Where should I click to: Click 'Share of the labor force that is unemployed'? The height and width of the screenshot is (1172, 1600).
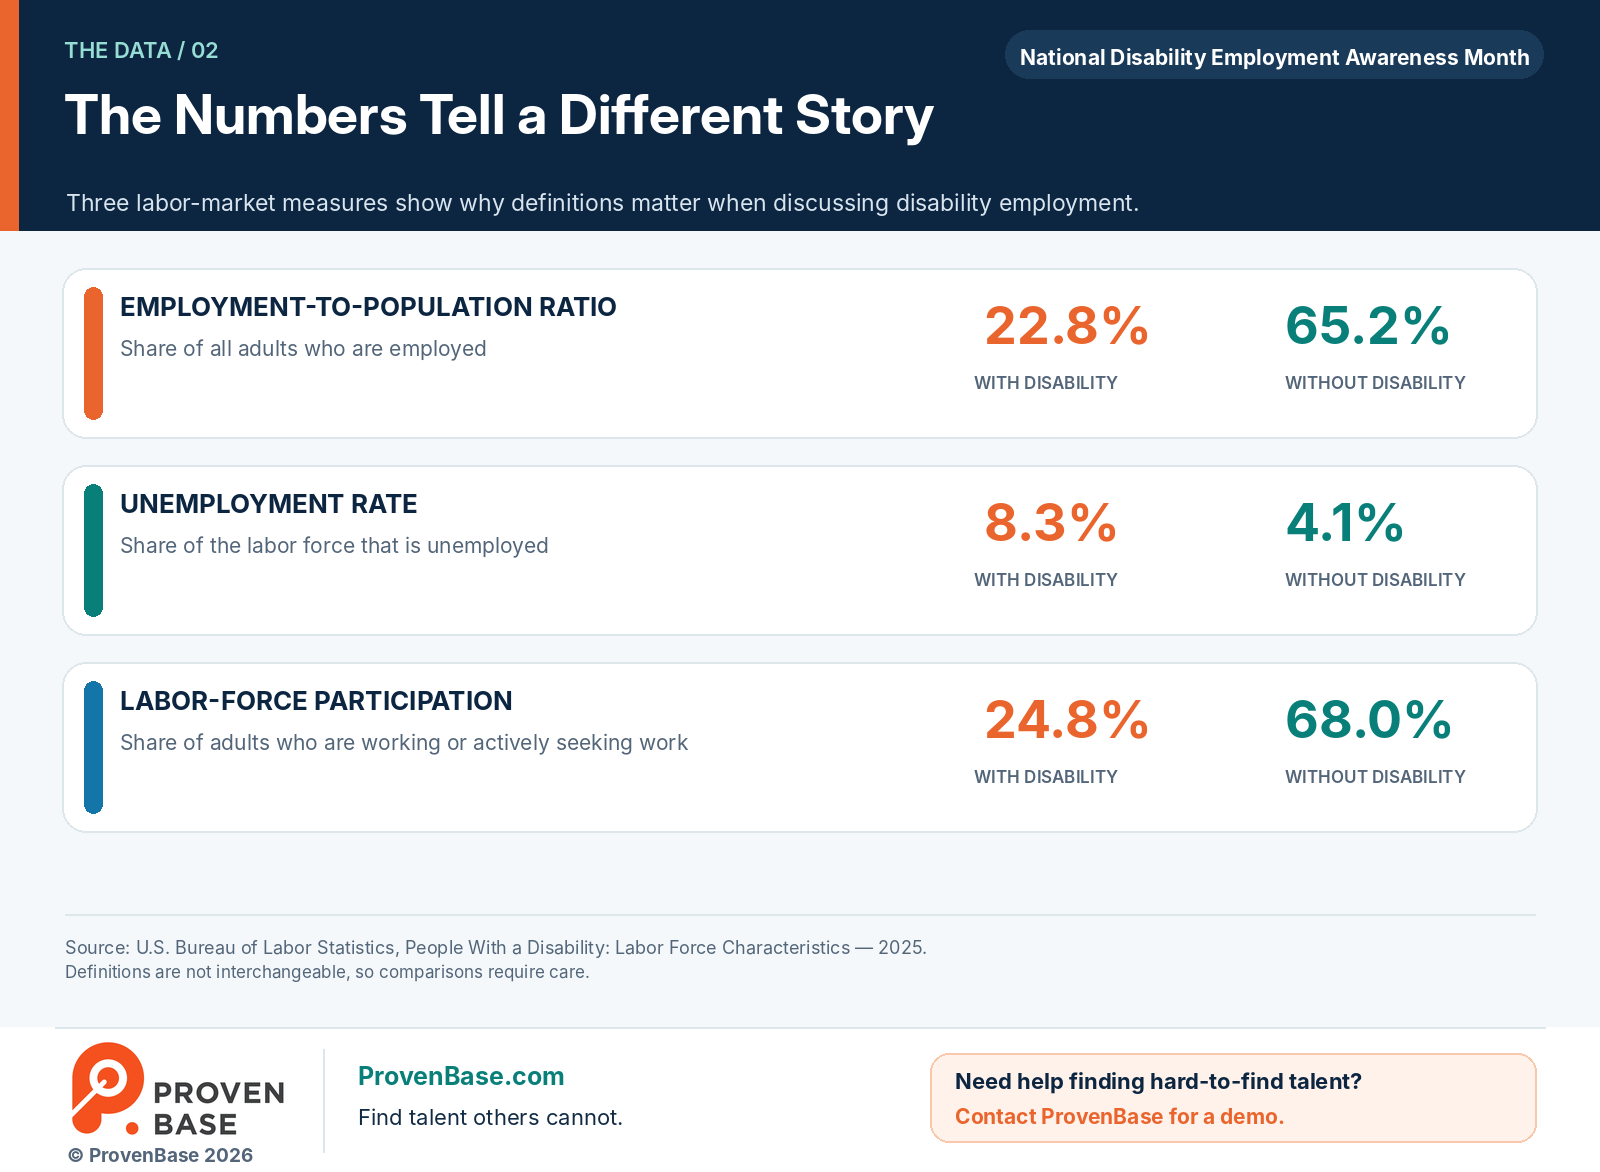pos(334,546)
